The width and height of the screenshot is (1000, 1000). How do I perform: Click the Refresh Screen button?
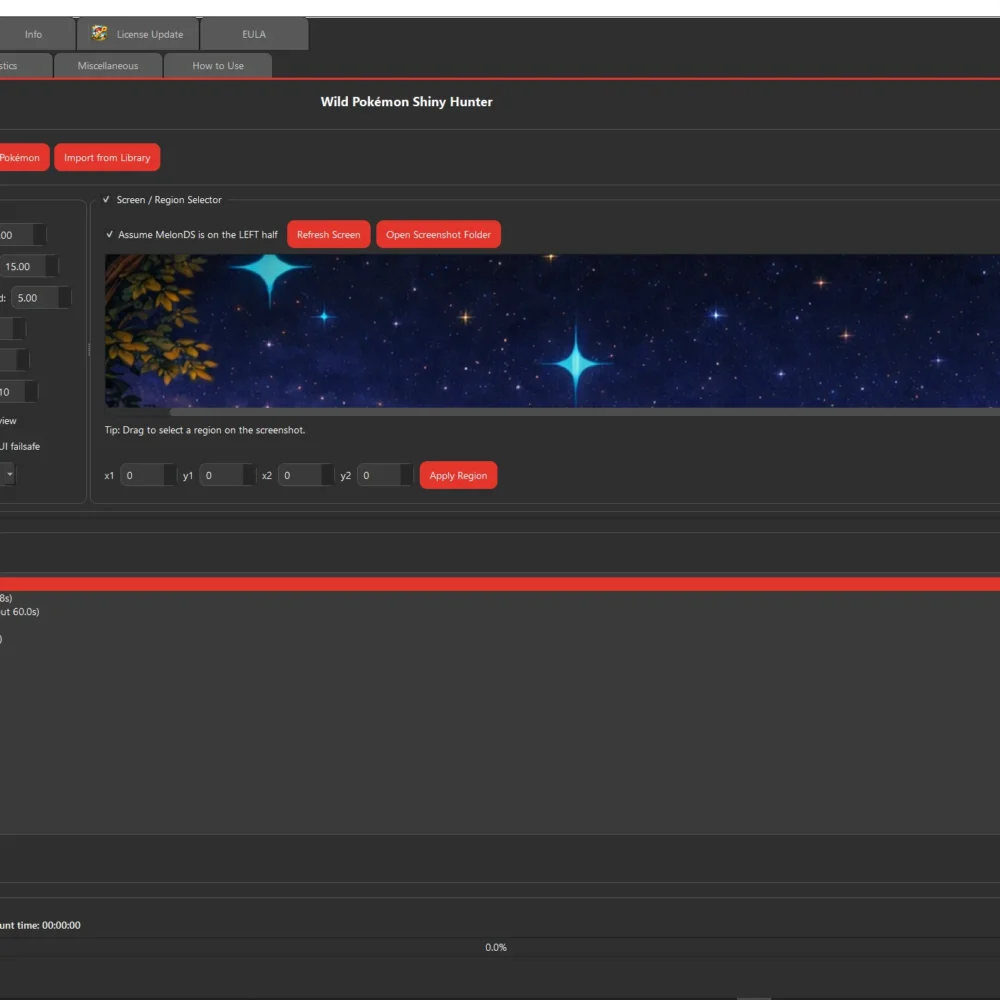(x=328, y=235)
